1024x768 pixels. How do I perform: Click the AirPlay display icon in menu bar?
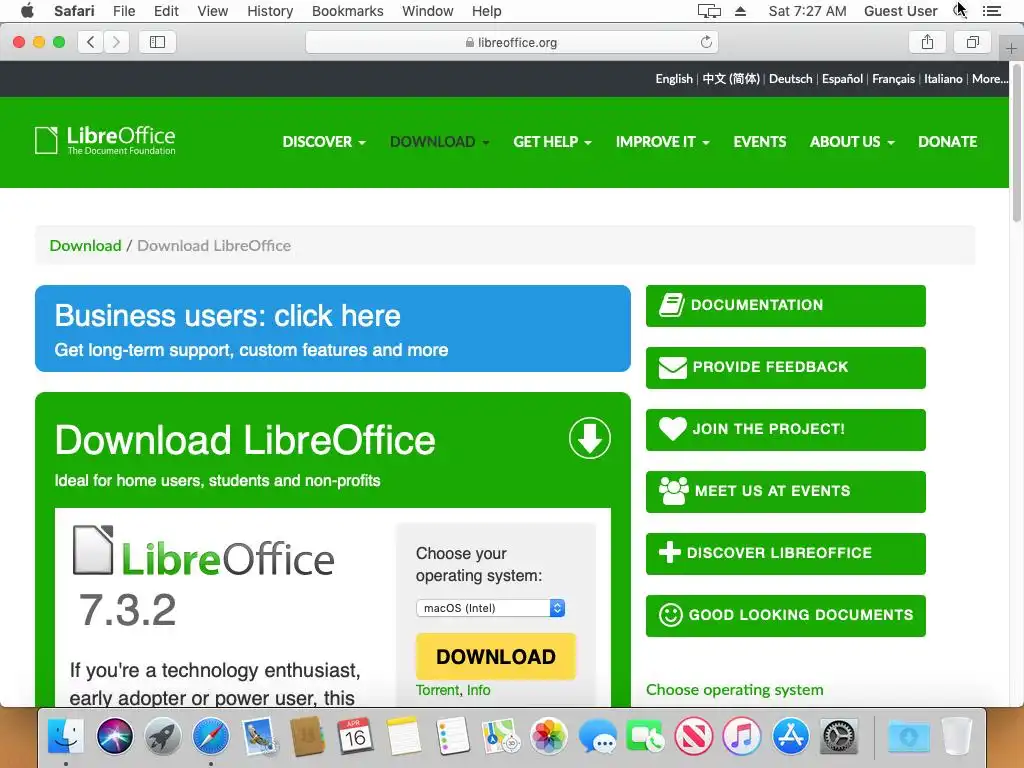coord(709,11)
